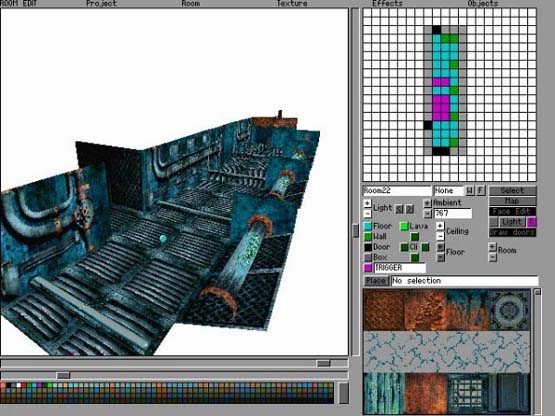Go to previous light with left arrow
This screenshot has height=416, width=555.
pos(399,209)
